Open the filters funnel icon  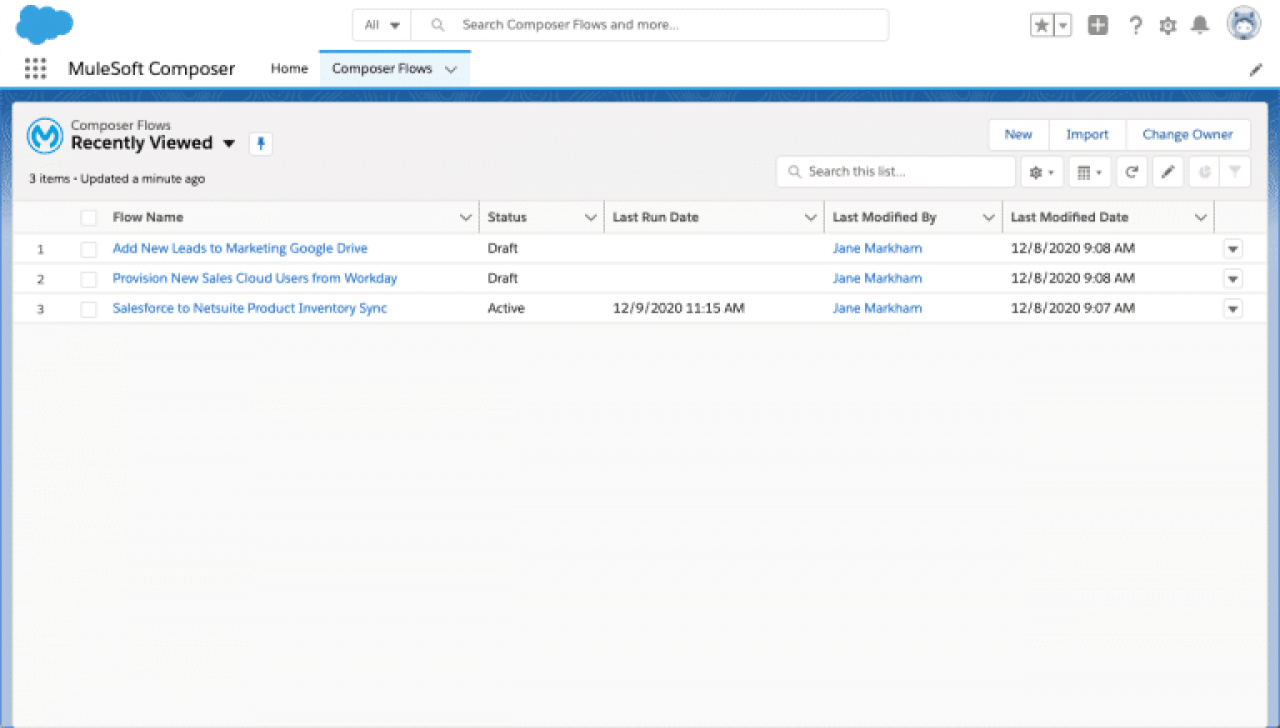(x=1235, y=172)
